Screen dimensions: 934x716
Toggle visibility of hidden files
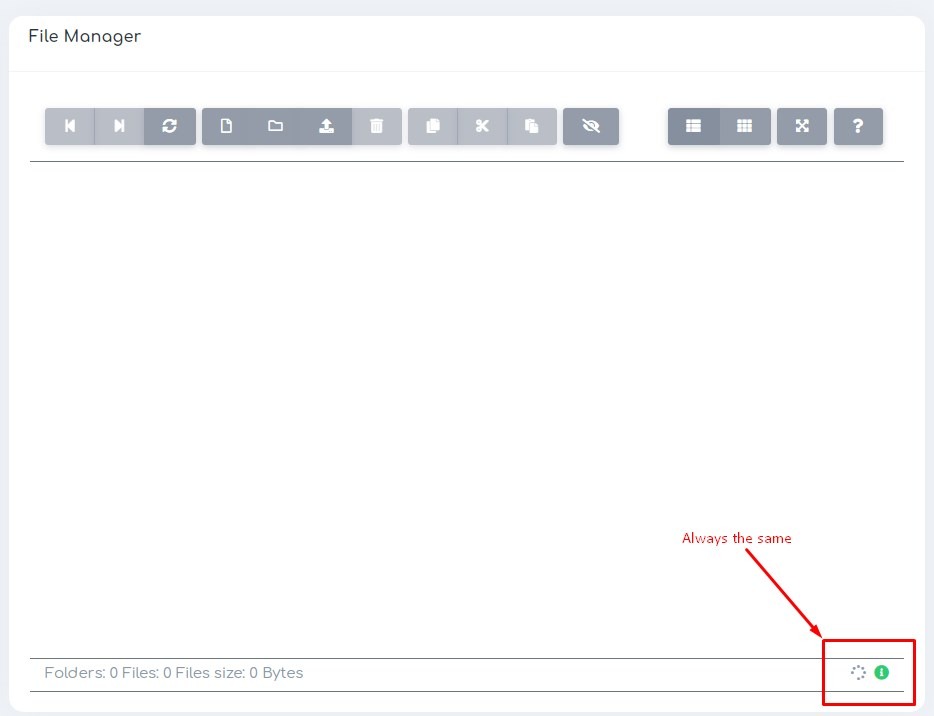591,126
